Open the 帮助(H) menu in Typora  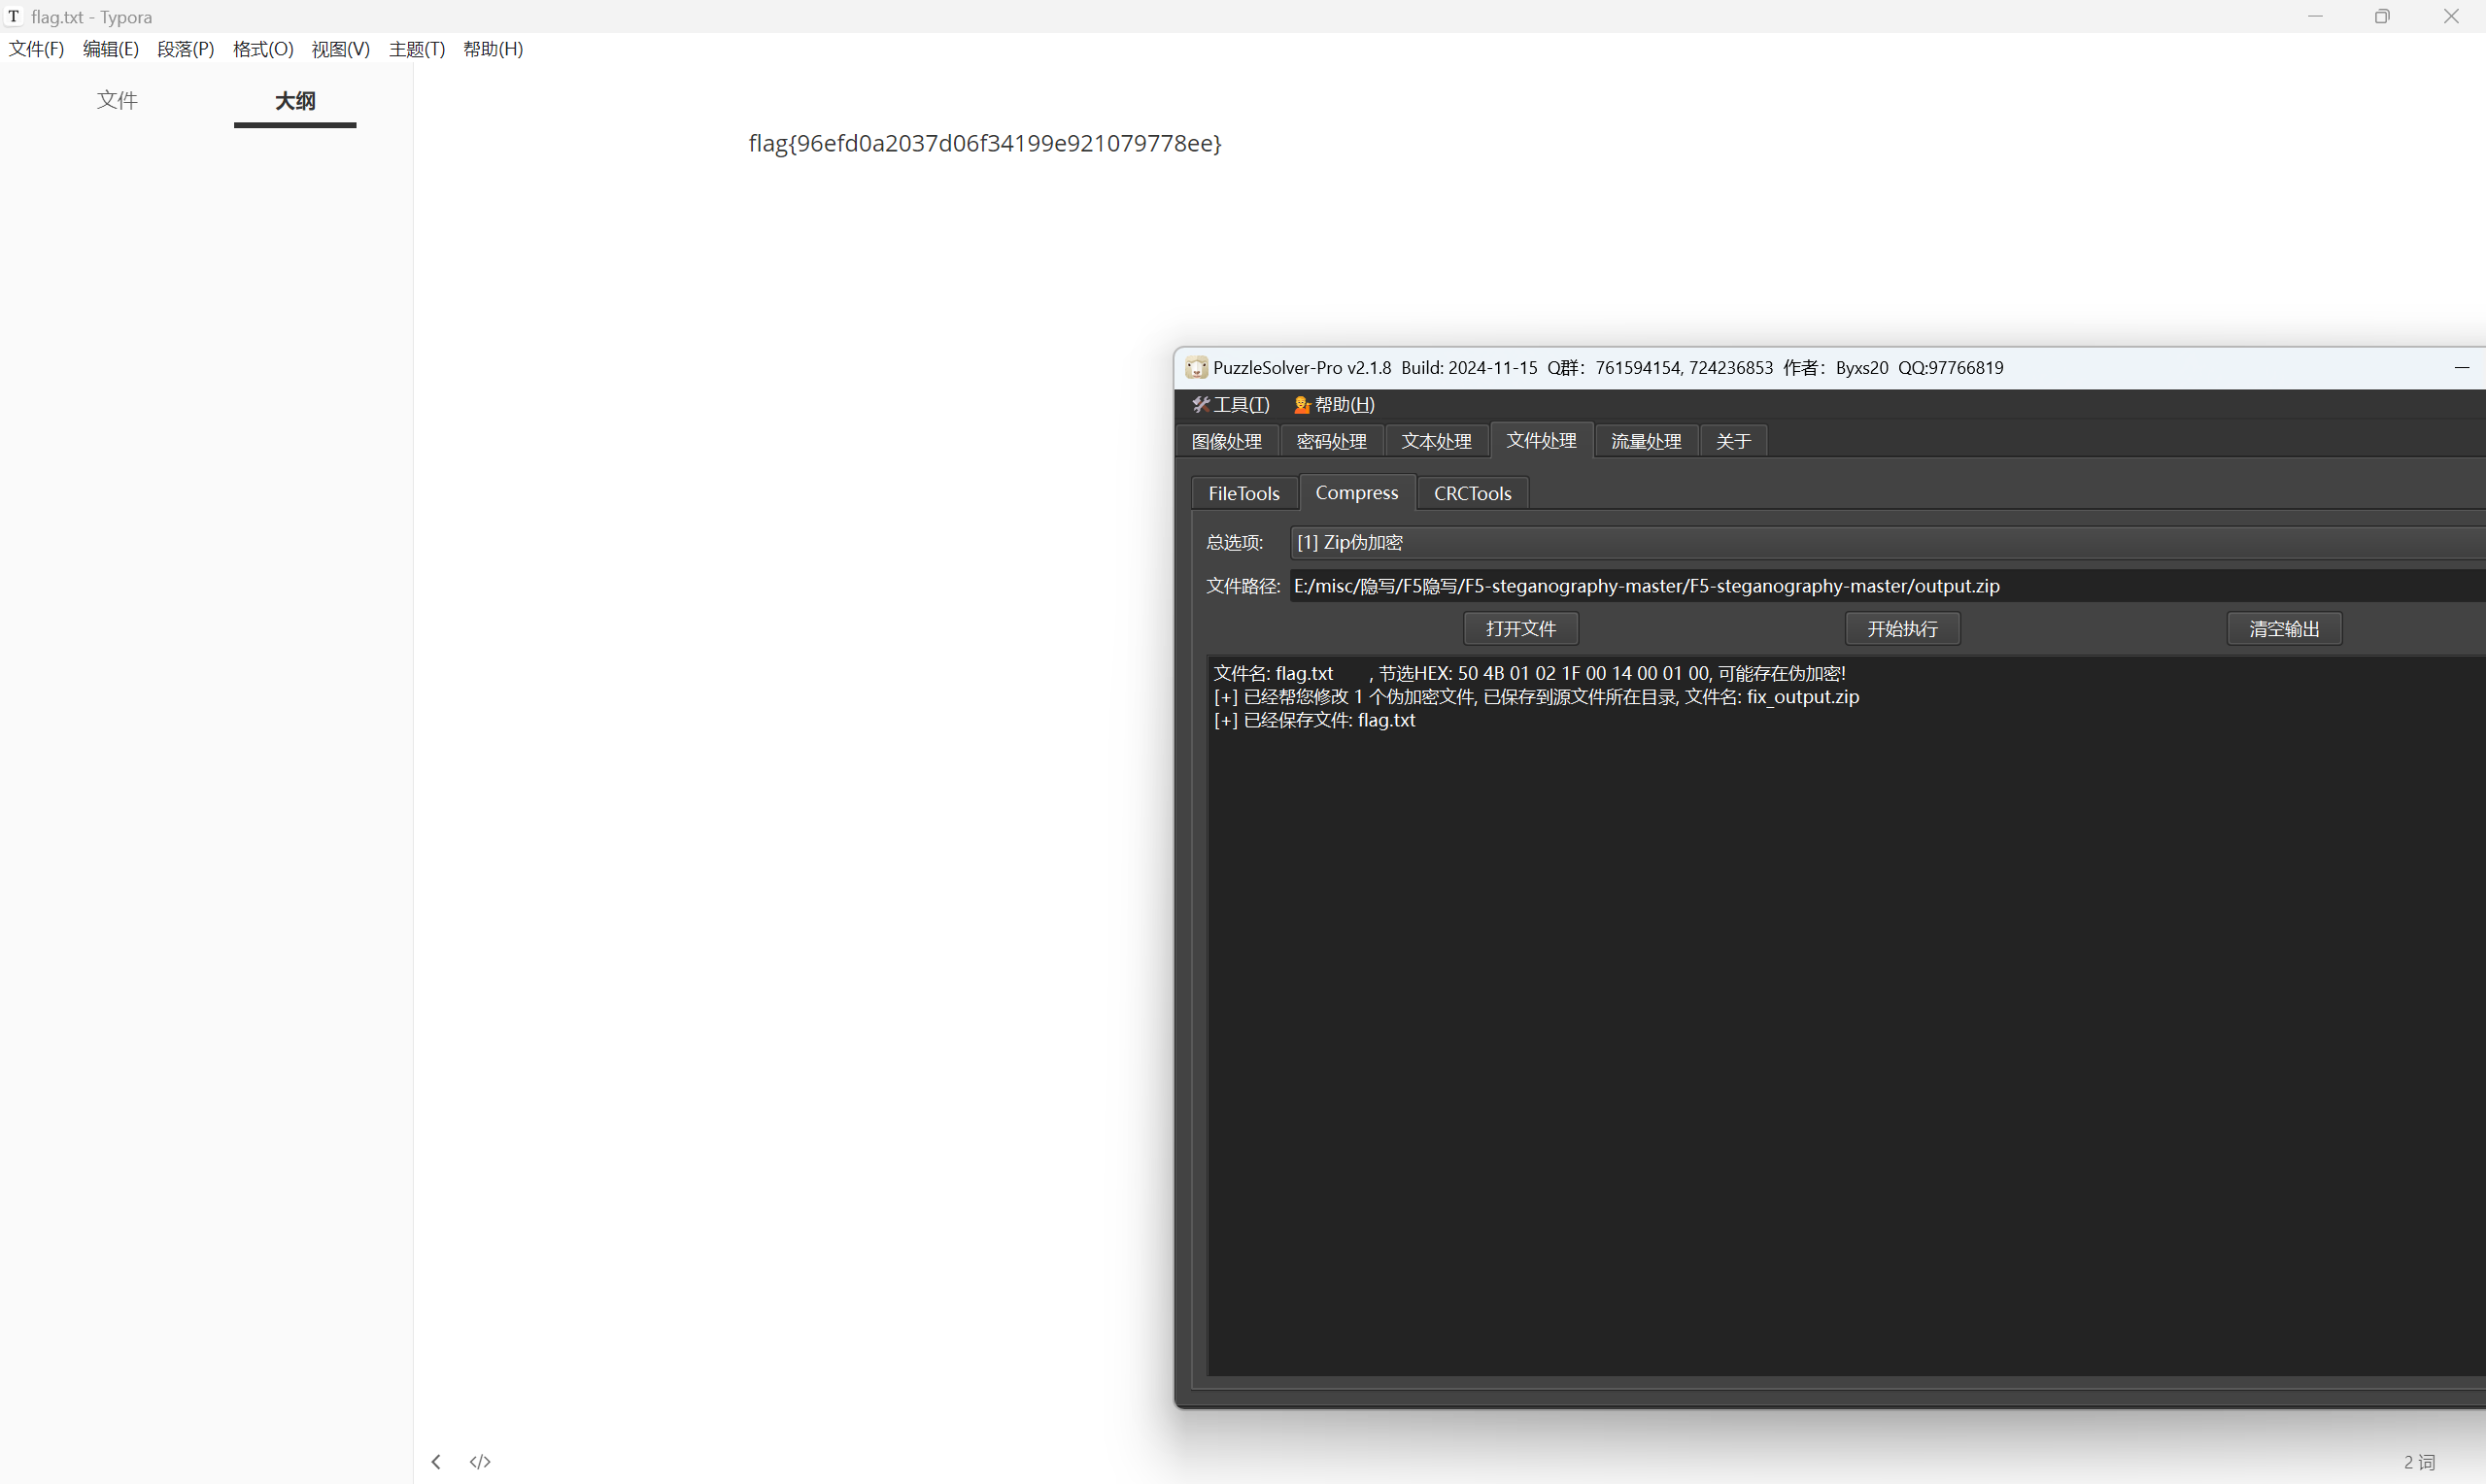point(492,49)
